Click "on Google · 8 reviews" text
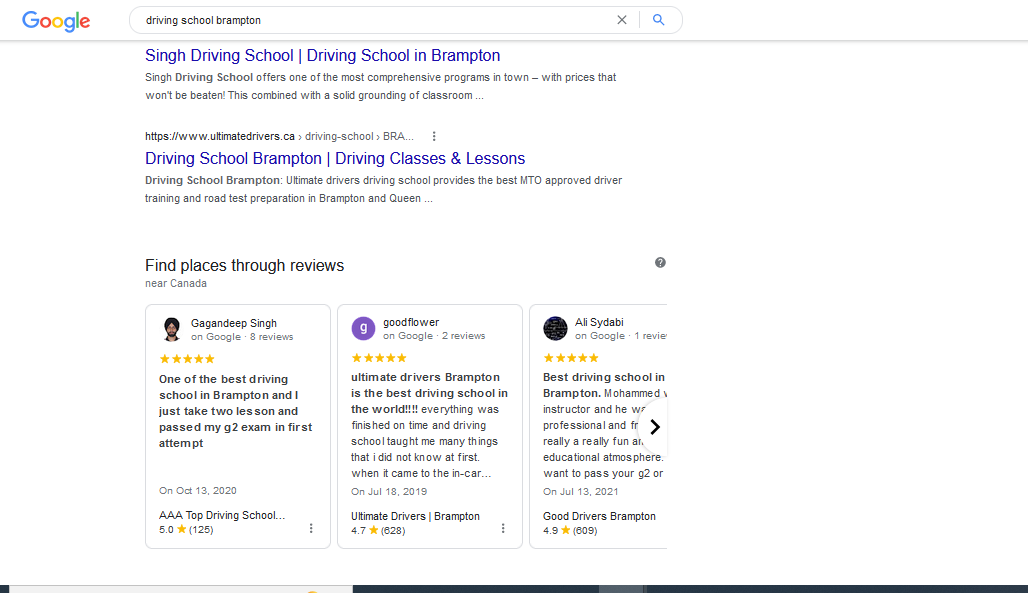 point(242,337)
